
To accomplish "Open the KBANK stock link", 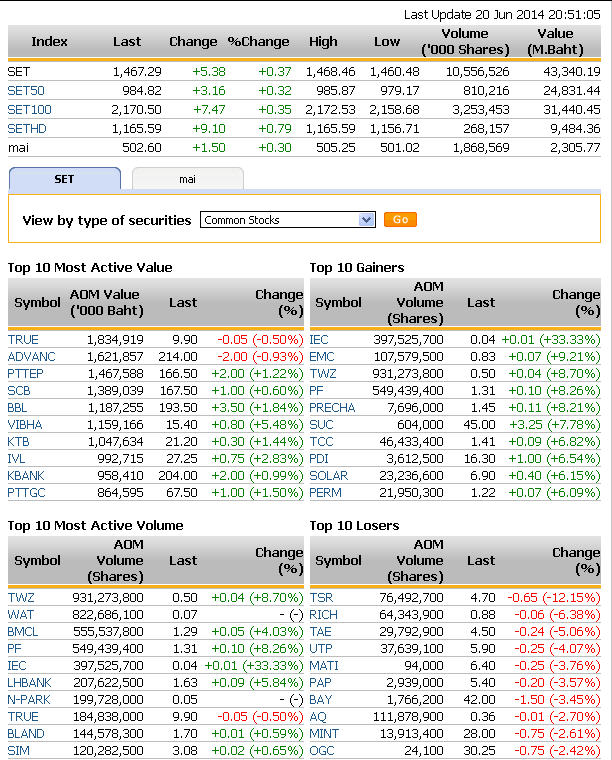I will coord(29,476).
